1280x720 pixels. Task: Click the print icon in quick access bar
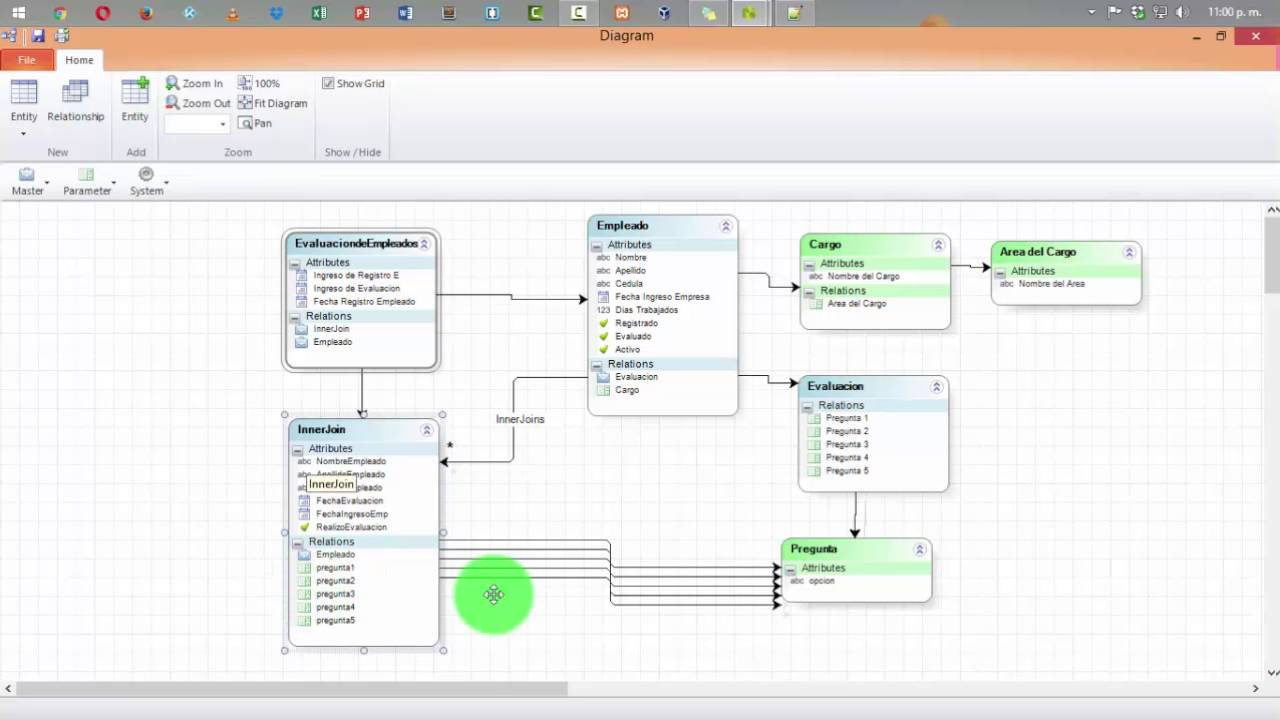pyautogui.click(x=62, y=36)
